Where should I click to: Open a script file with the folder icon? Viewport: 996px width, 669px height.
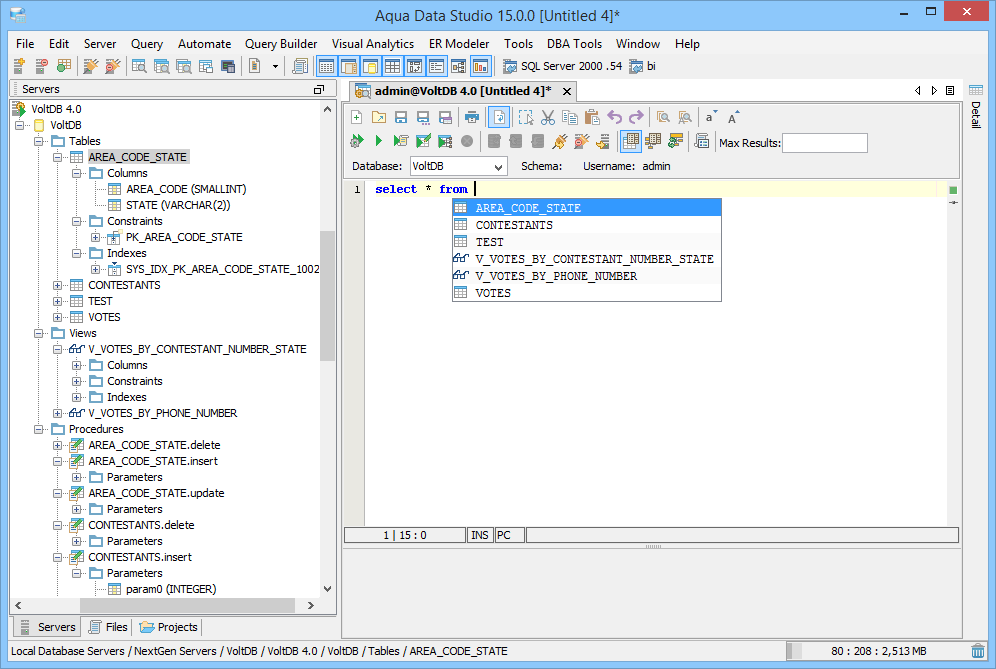379,118
